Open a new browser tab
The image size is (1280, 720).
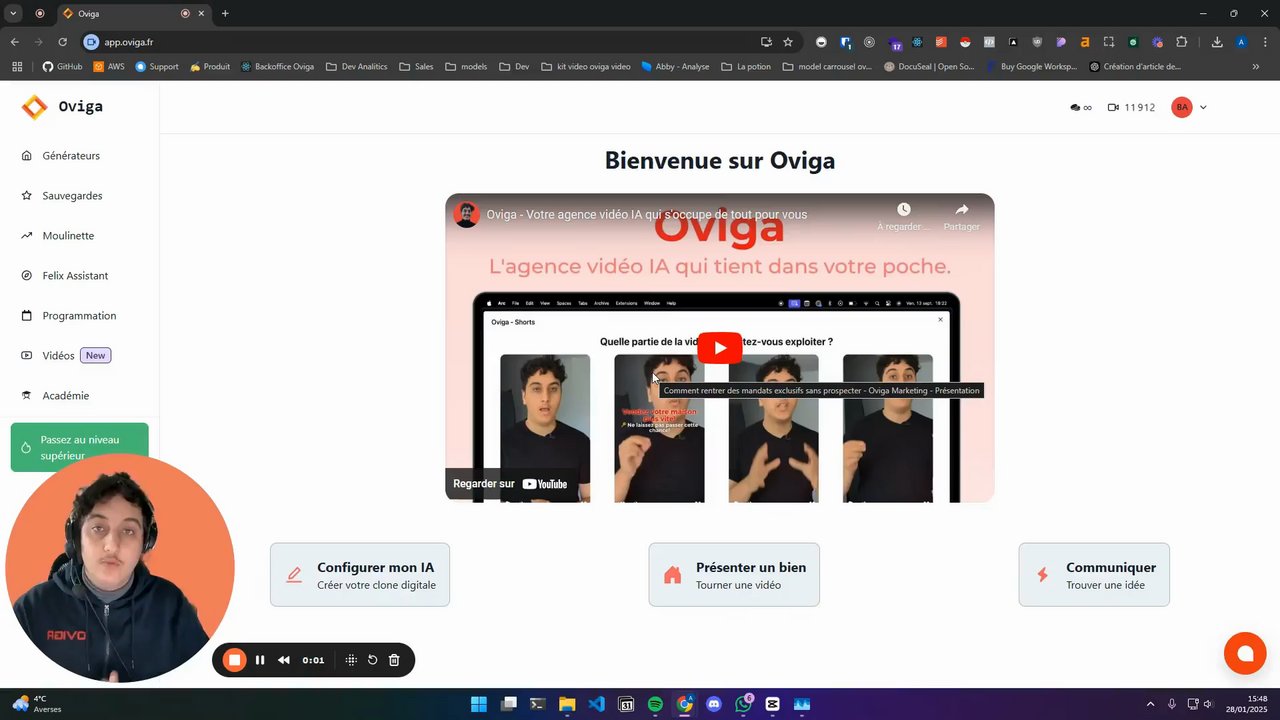pos(225,14)
